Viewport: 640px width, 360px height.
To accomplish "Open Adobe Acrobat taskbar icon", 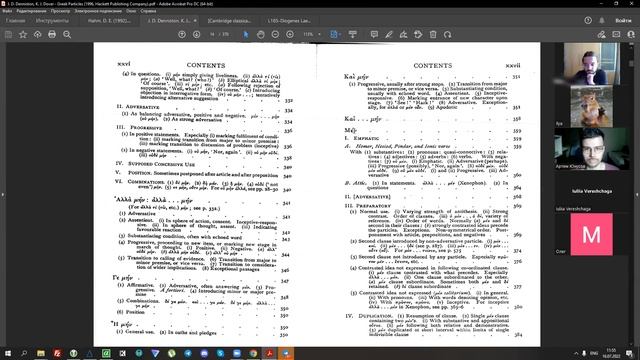I will click(x=269, y=353).
